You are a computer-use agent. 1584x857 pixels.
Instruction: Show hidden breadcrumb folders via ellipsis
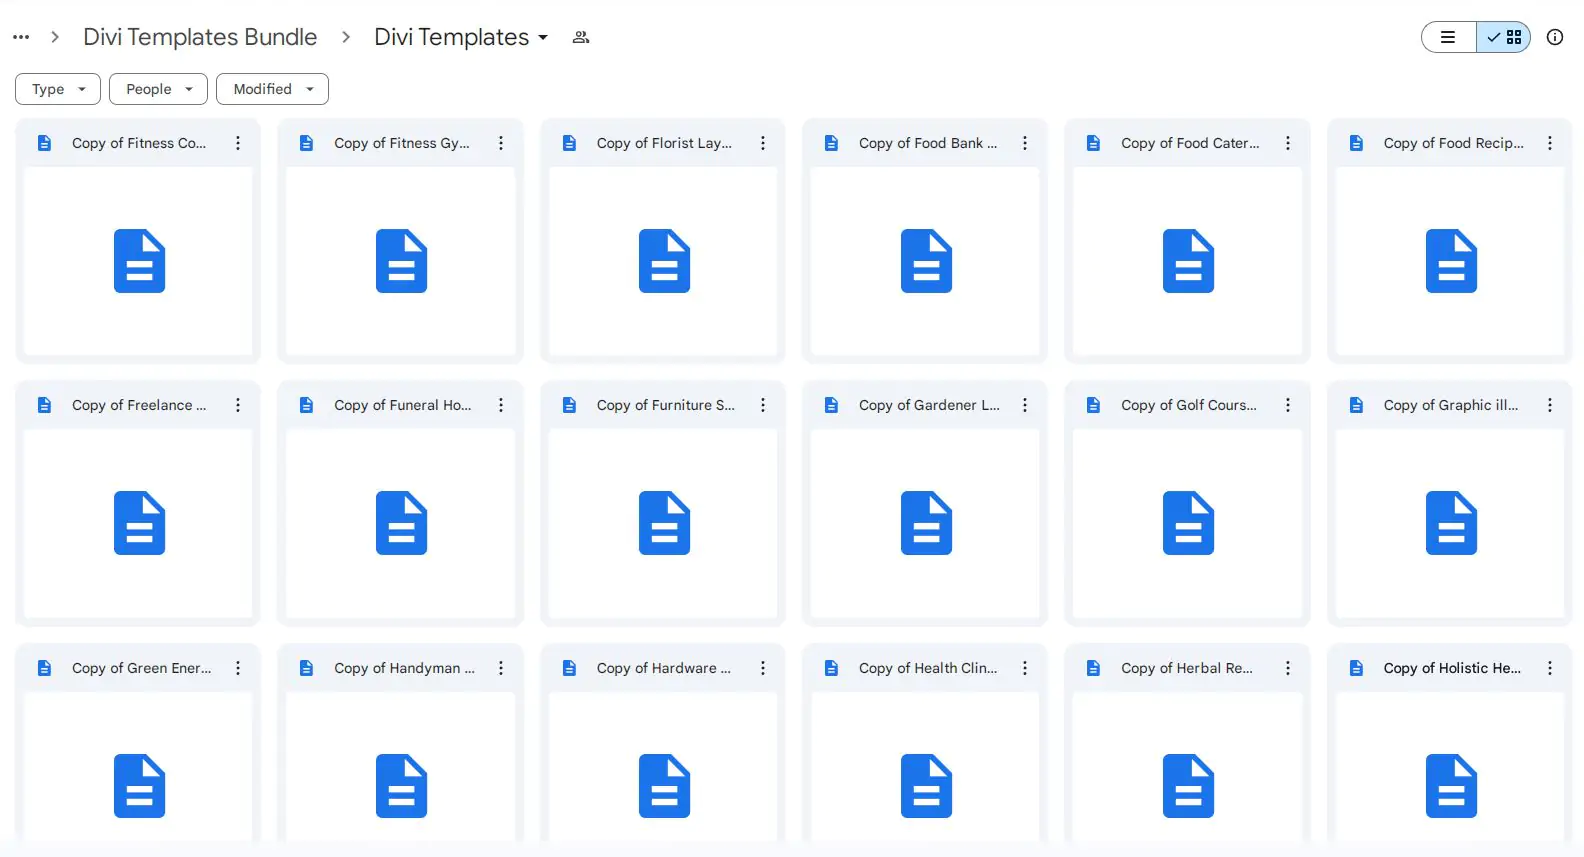(x=21, y=37)
